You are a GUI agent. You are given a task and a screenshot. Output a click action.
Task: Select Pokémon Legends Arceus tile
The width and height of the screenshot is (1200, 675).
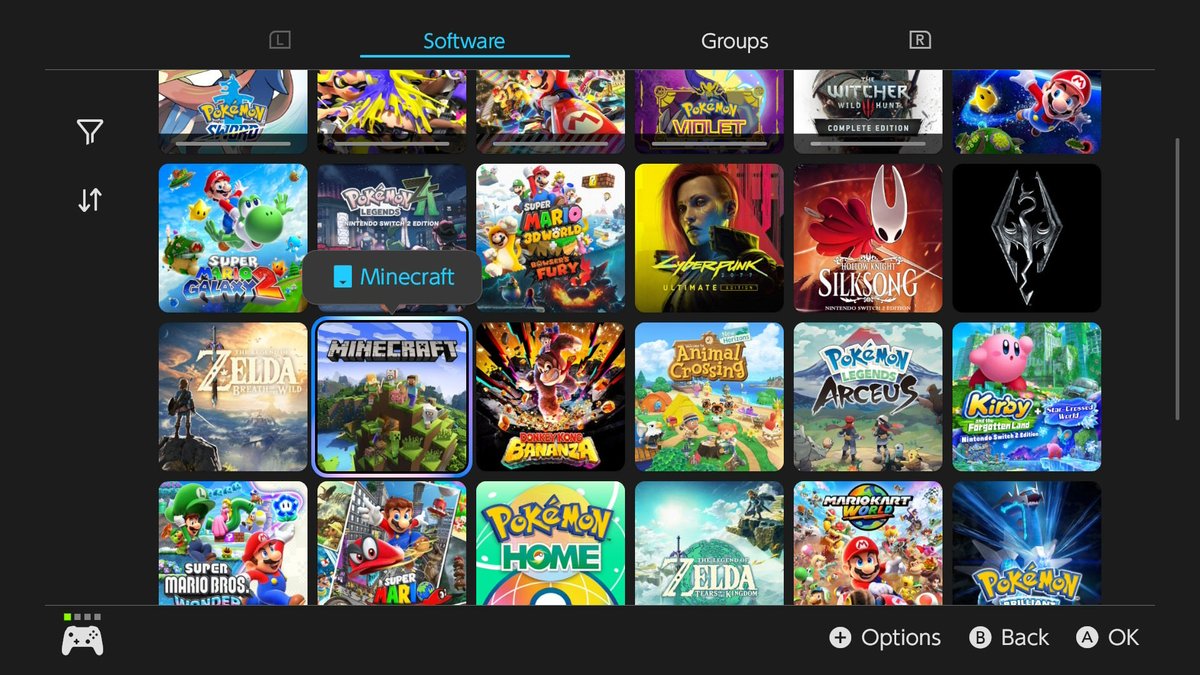pyautogui.click(x=868, y=397)
